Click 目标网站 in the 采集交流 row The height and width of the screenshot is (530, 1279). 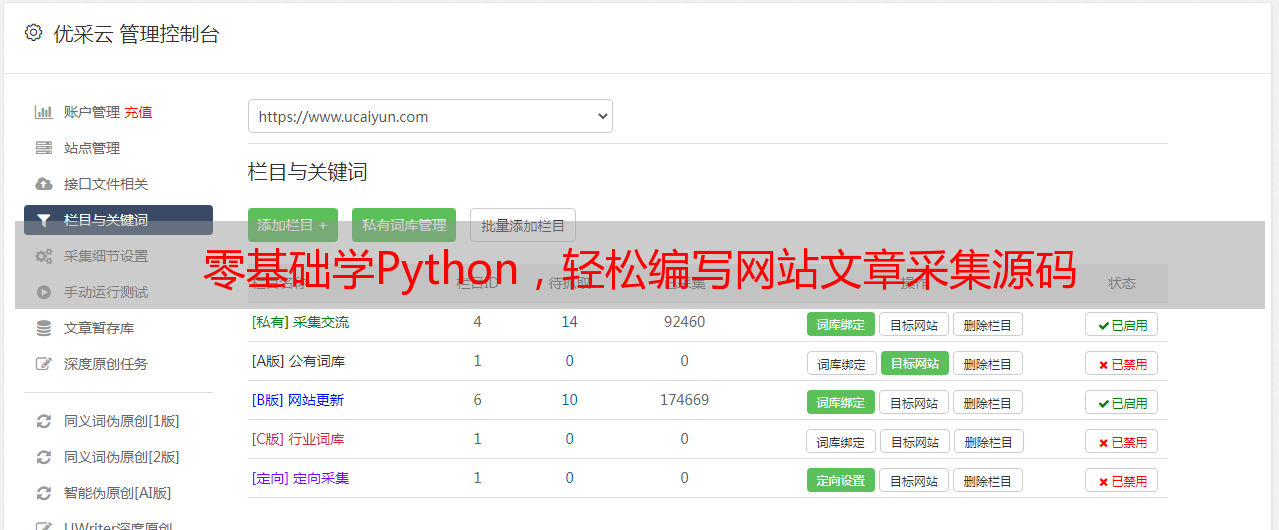914,324
